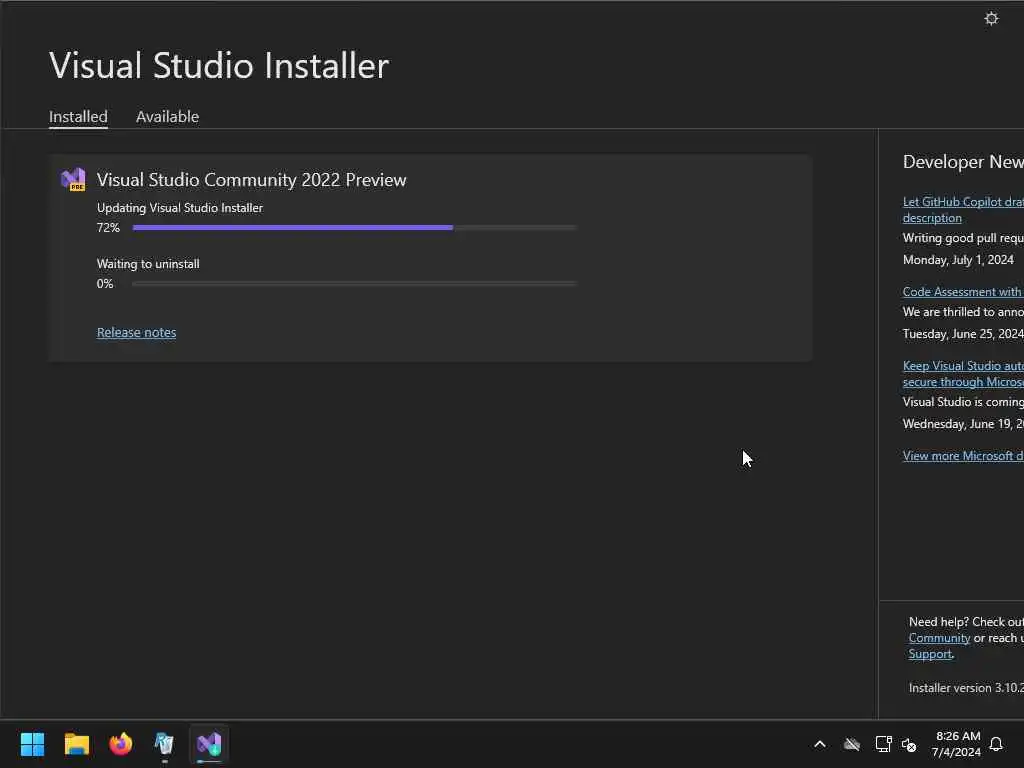Screen dimensions: 1024x768
Task: Launch File Explorer from the taskbar
Action: pos(76,744)
